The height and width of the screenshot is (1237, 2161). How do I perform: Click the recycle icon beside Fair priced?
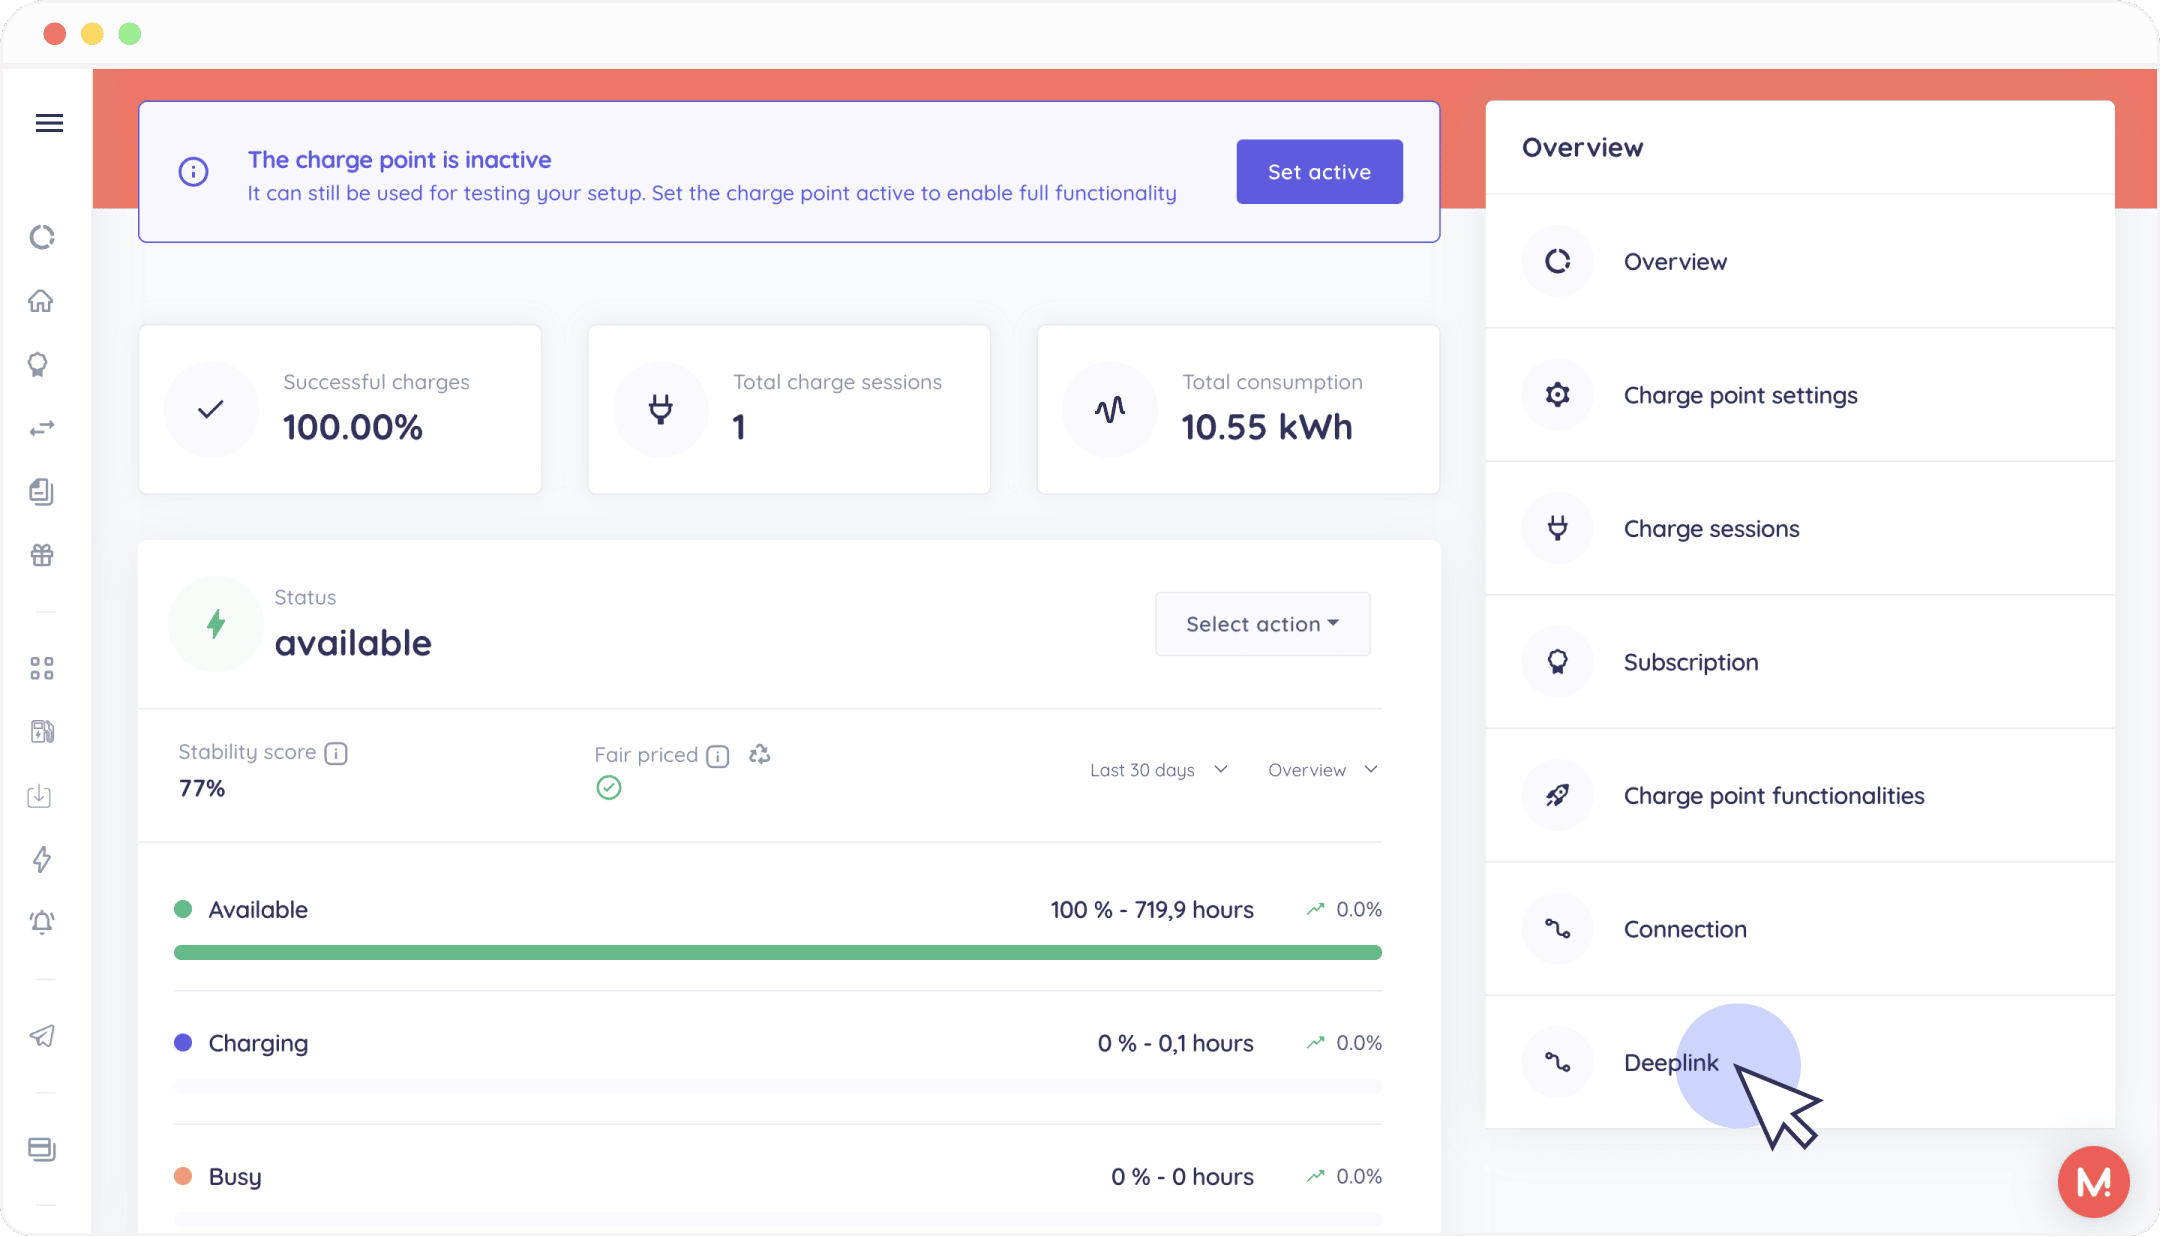point(760,755)
